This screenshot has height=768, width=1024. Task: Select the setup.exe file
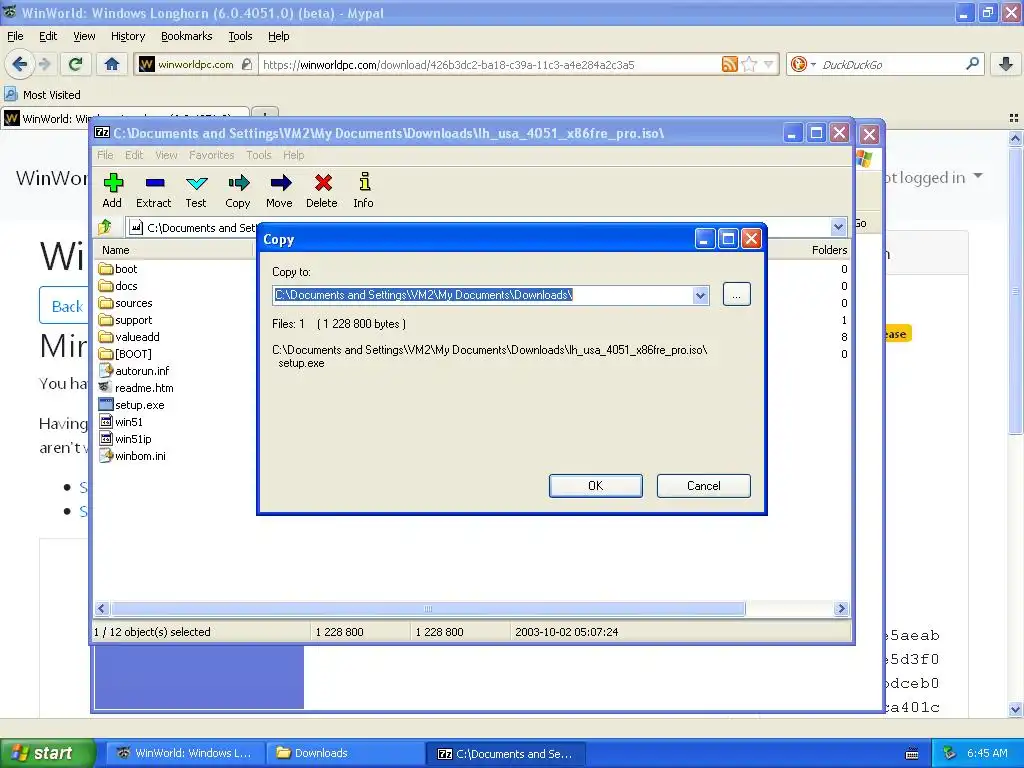coord(131,405)
